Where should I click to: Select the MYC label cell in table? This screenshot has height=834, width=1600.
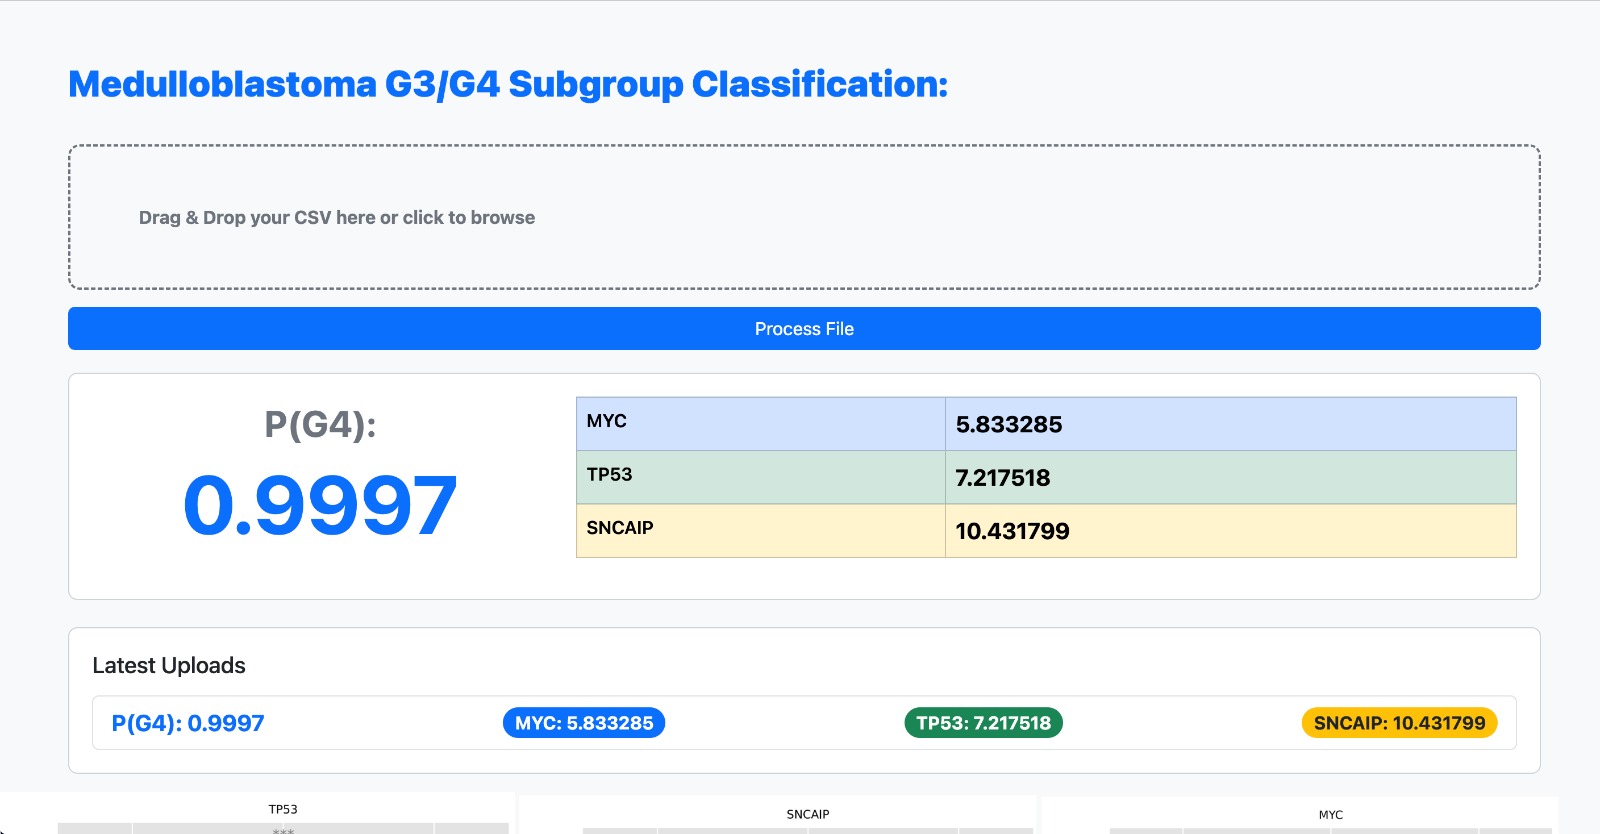761,424
